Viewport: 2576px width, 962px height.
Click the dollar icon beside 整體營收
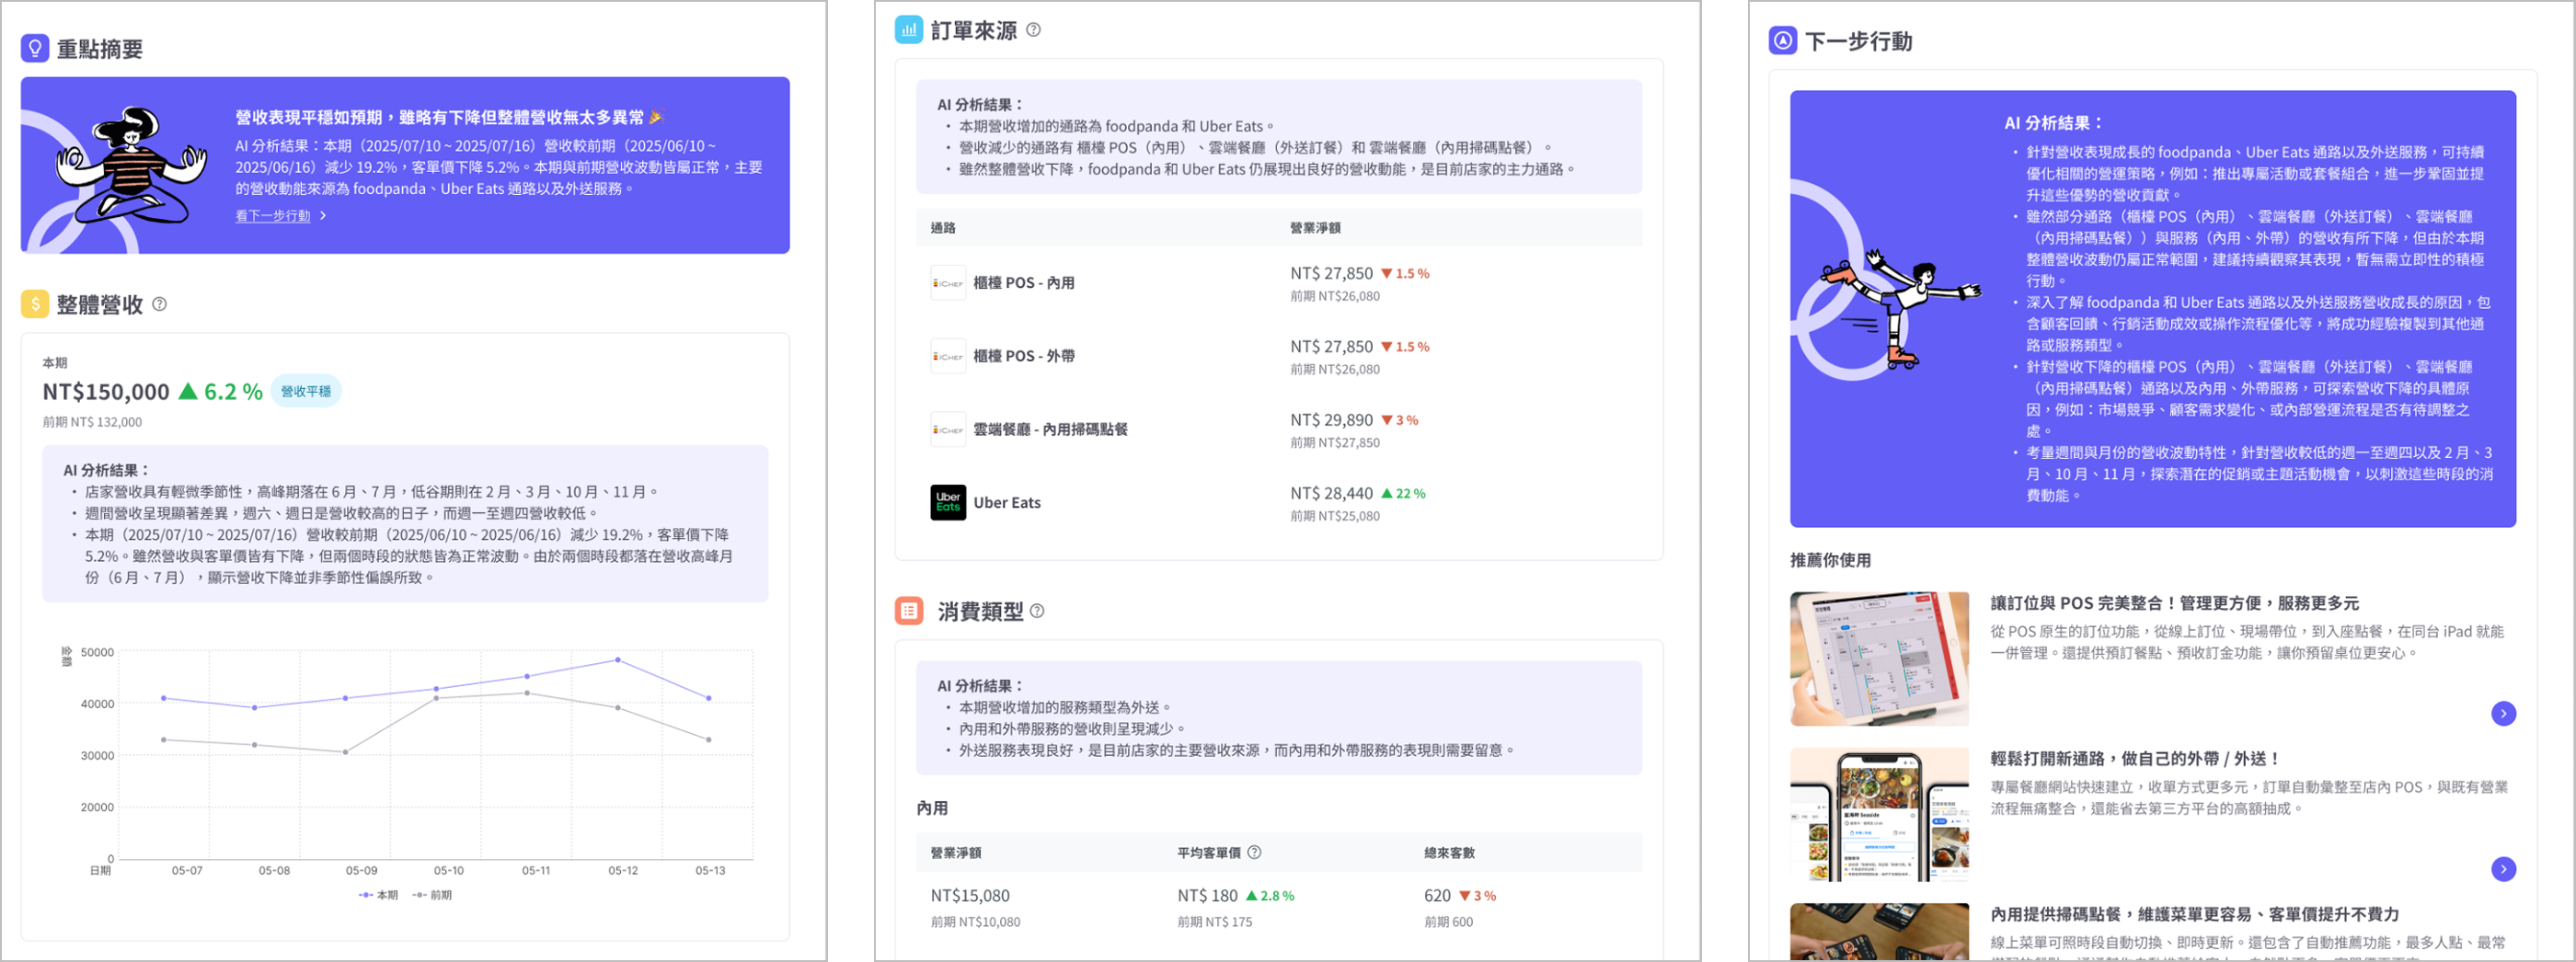(x=35, y=304)
